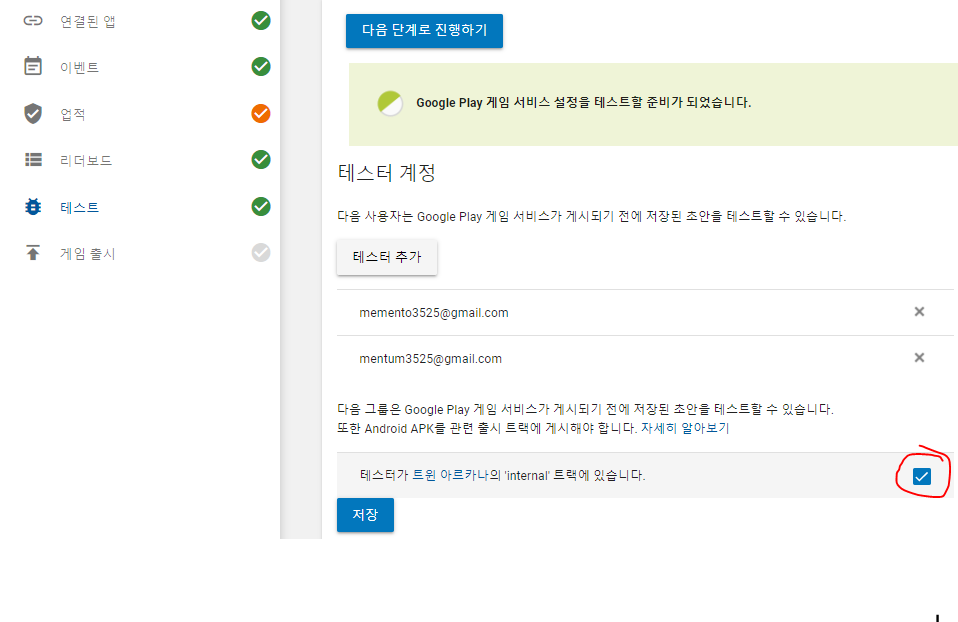Click 다음 단계로 진행하기 button

424,31
